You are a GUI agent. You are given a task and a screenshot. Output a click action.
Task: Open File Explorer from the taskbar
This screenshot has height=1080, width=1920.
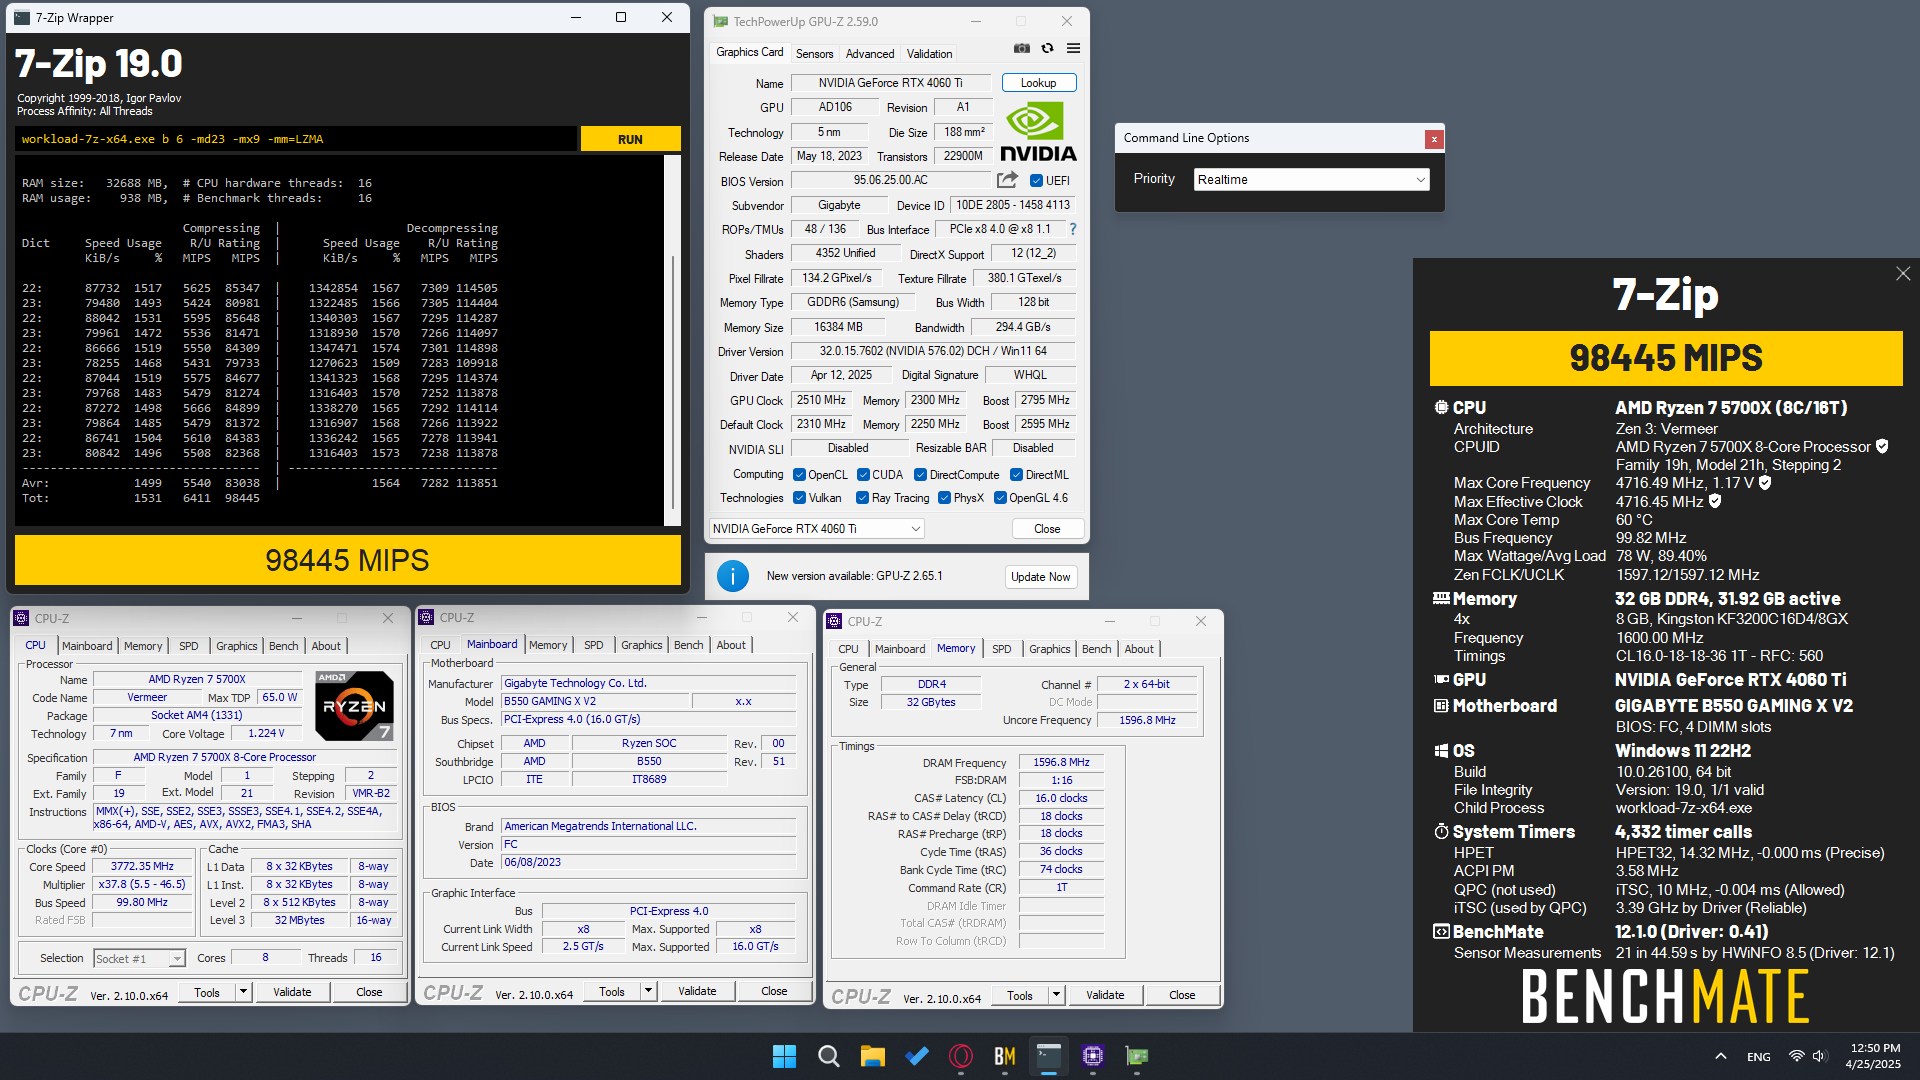872,1056
